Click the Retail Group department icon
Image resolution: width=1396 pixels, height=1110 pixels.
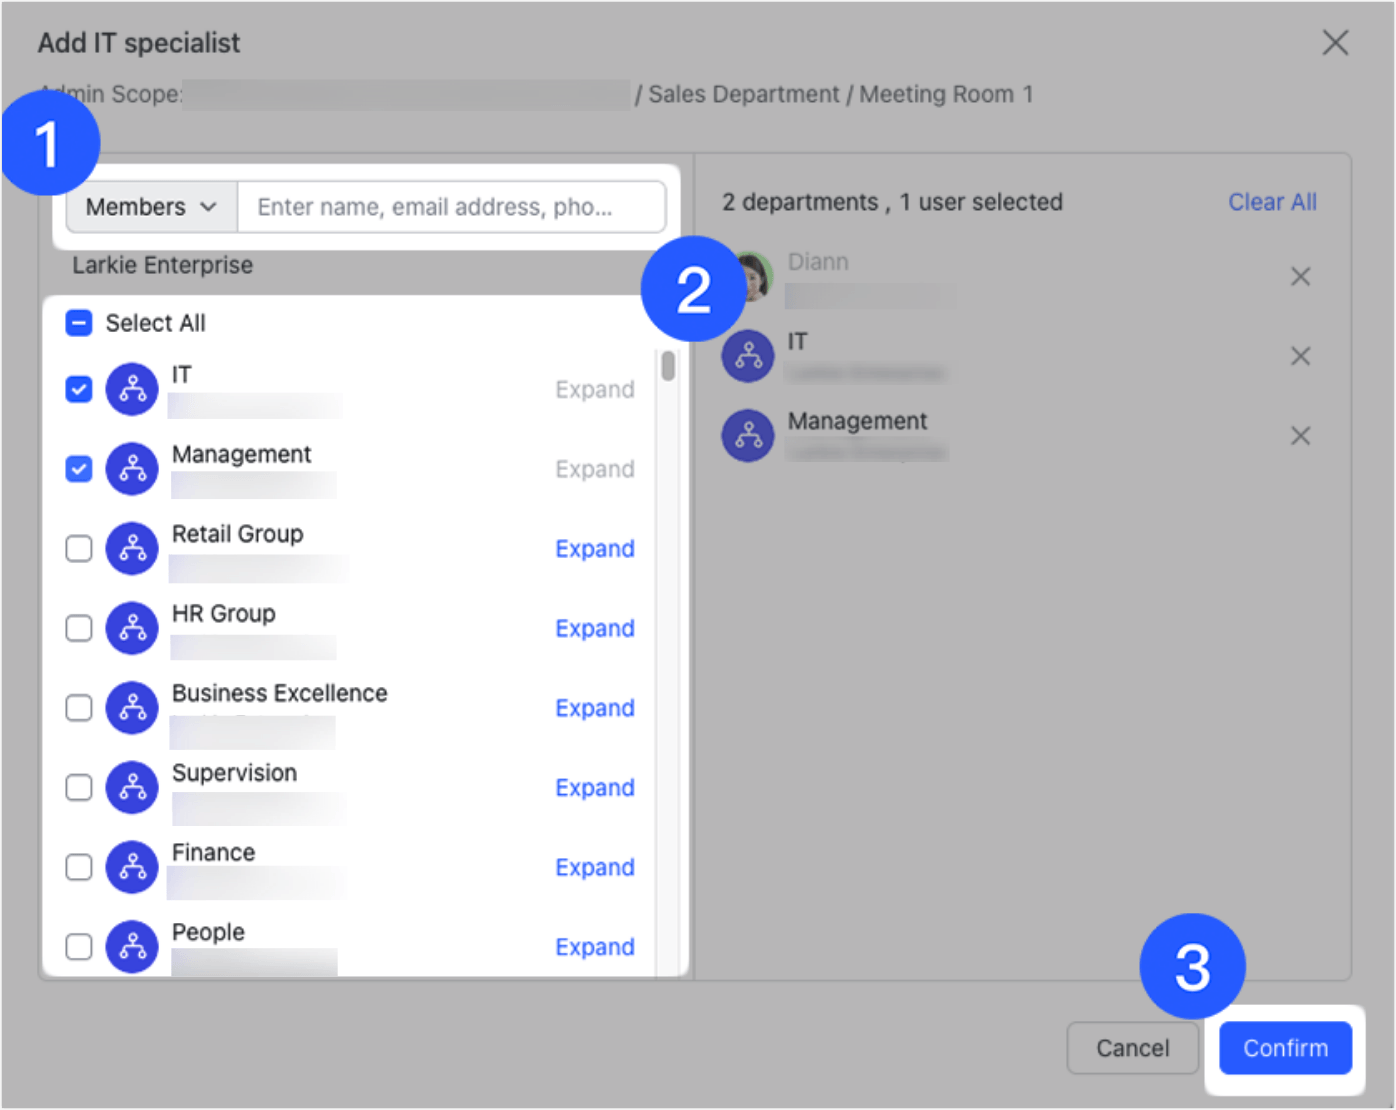[131, 548]
